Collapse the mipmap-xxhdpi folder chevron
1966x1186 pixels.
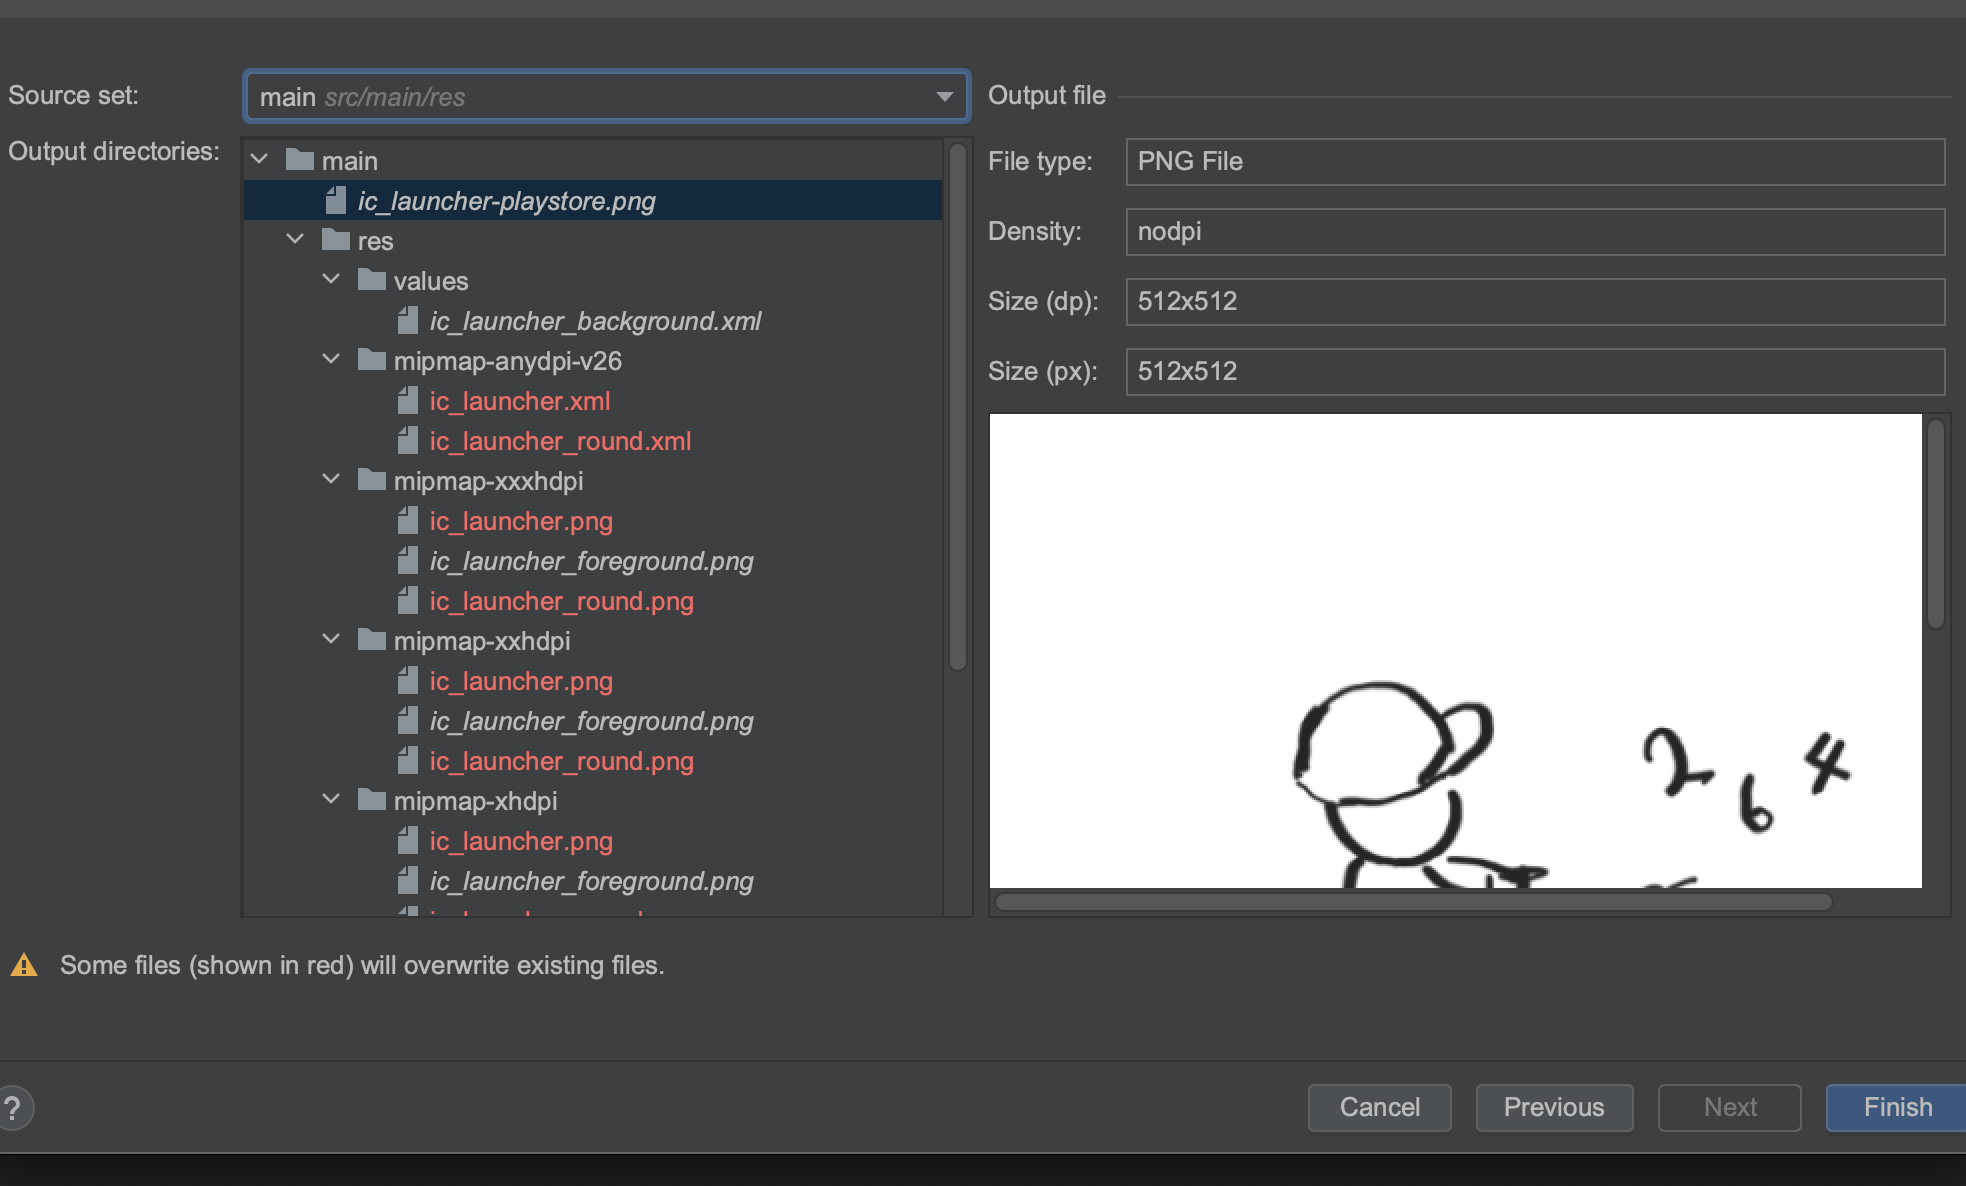point(331,640)
